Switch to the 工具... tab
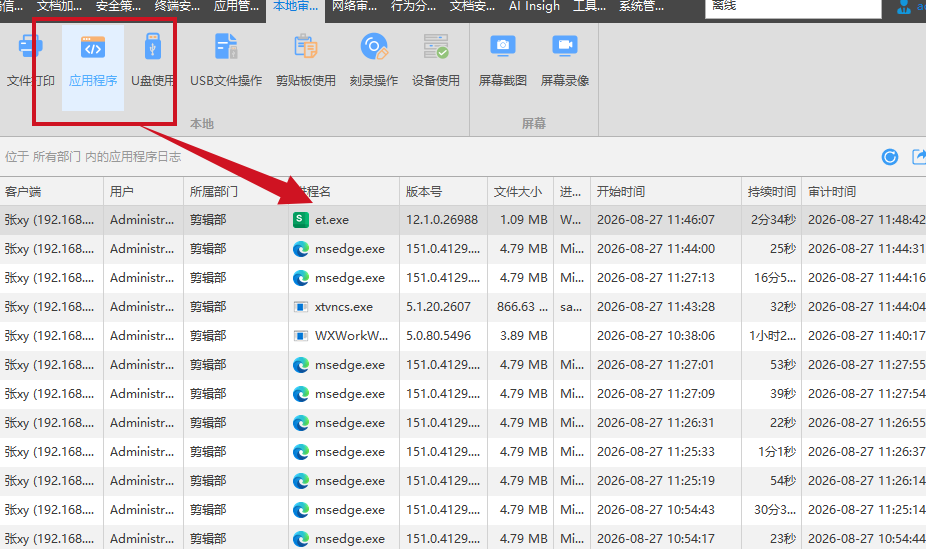This screenshot has width=926, height=549. [x=589, y=6]
